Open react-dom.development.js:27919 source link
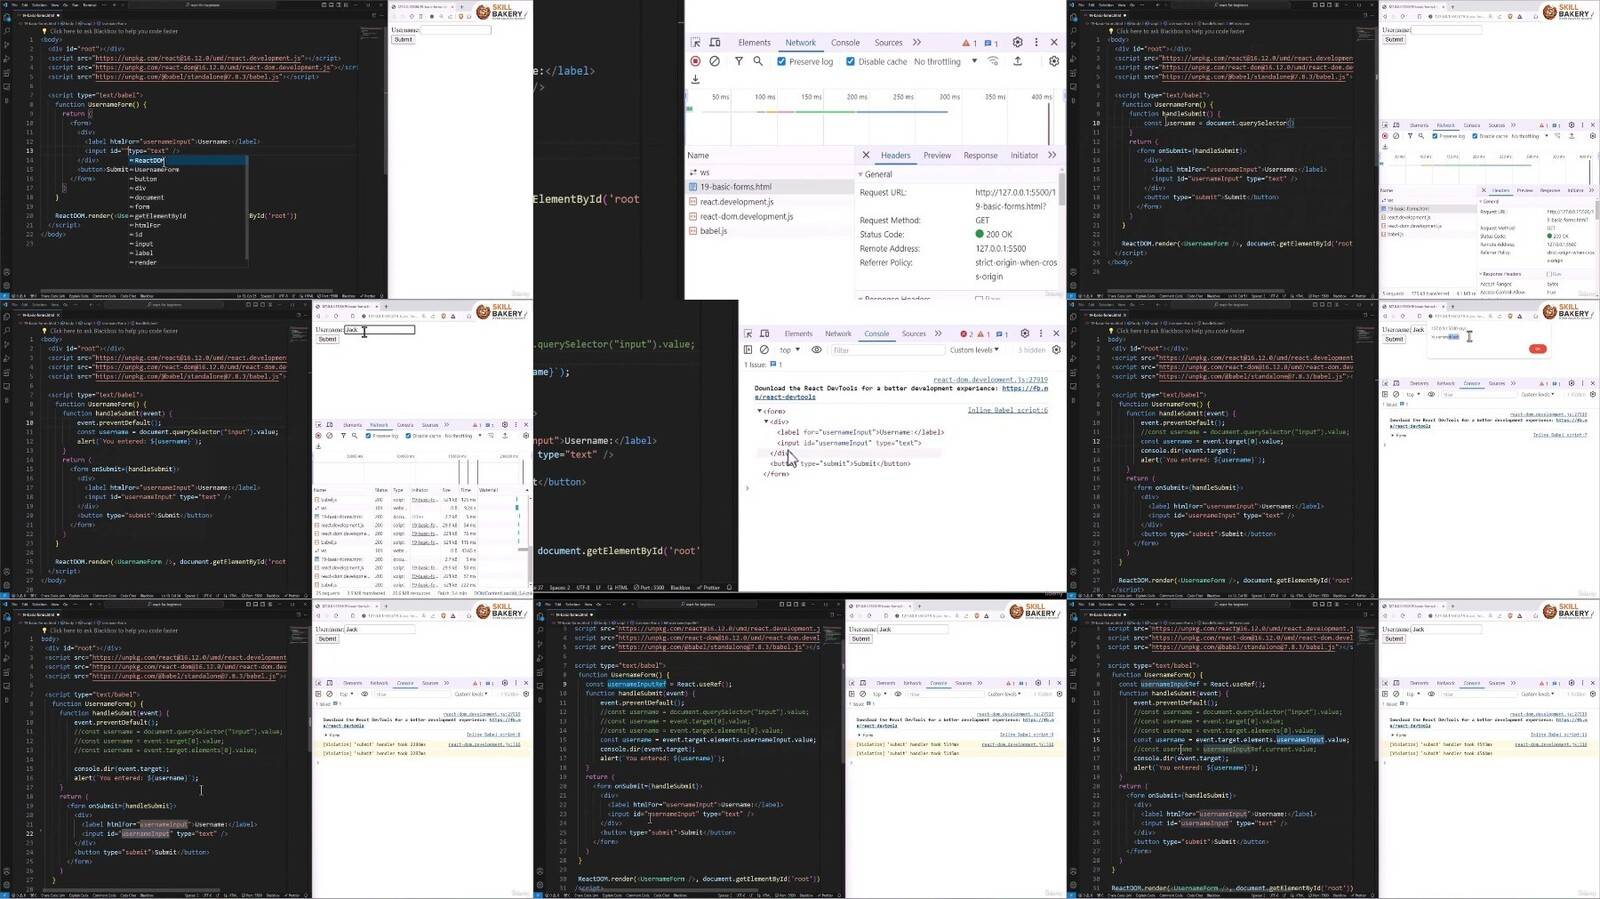 [990, 380]
